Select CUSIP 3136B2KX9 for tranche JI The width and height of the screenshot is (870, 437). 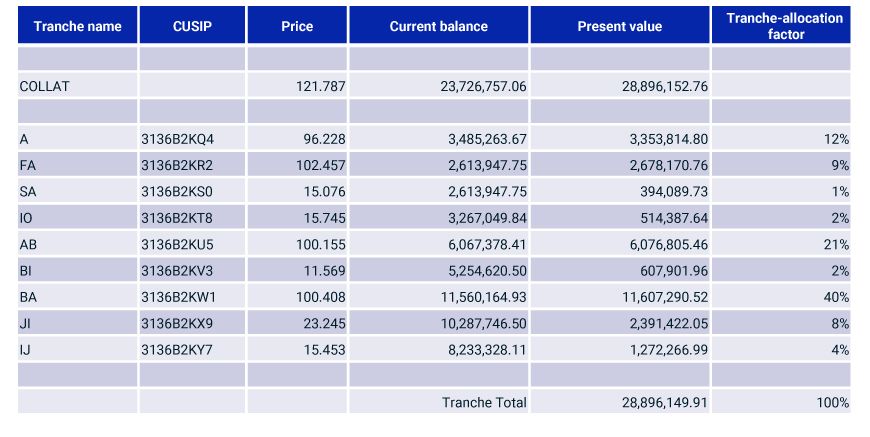tap(178, 323)
